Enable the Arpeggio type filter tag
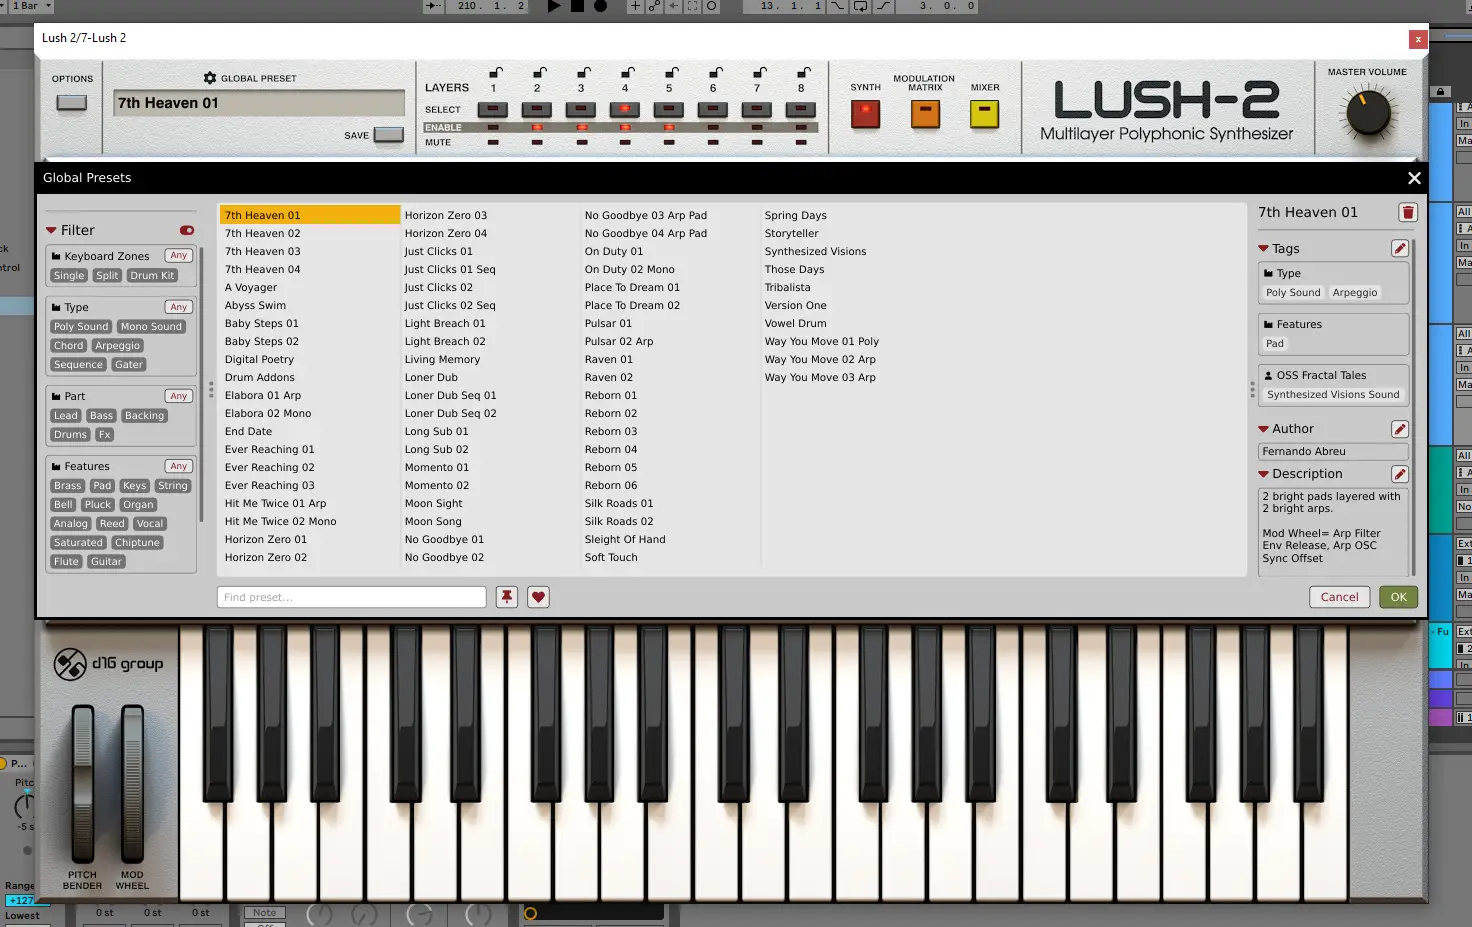1472x927 pixels. 118,346
